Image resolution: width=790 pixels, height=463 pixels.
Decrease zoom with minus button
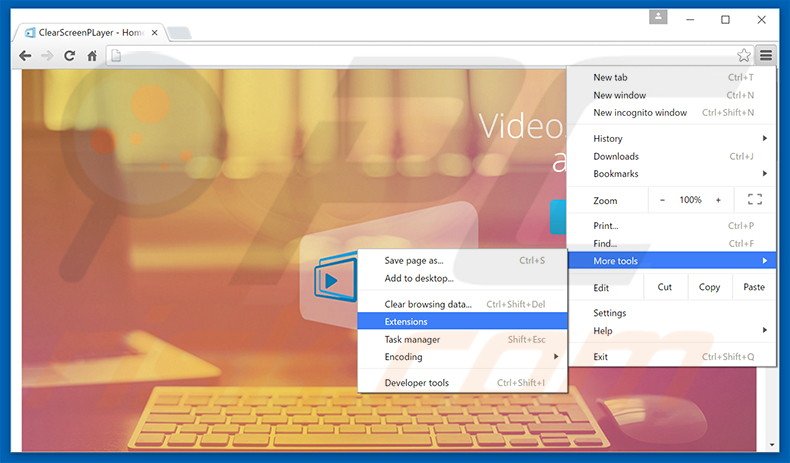click(663, 200)
